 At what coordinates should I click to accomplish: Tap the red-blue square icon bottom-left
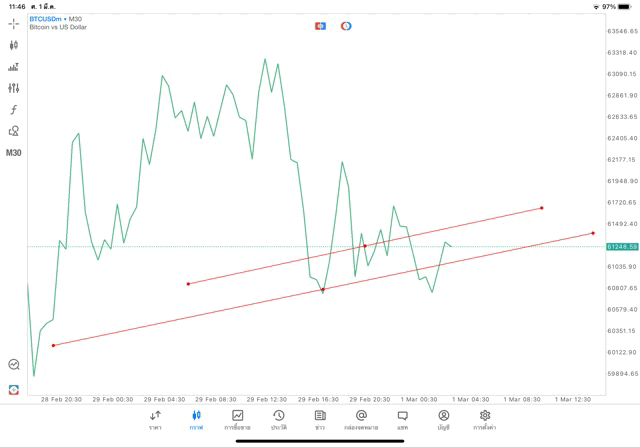tap(14, 390)
